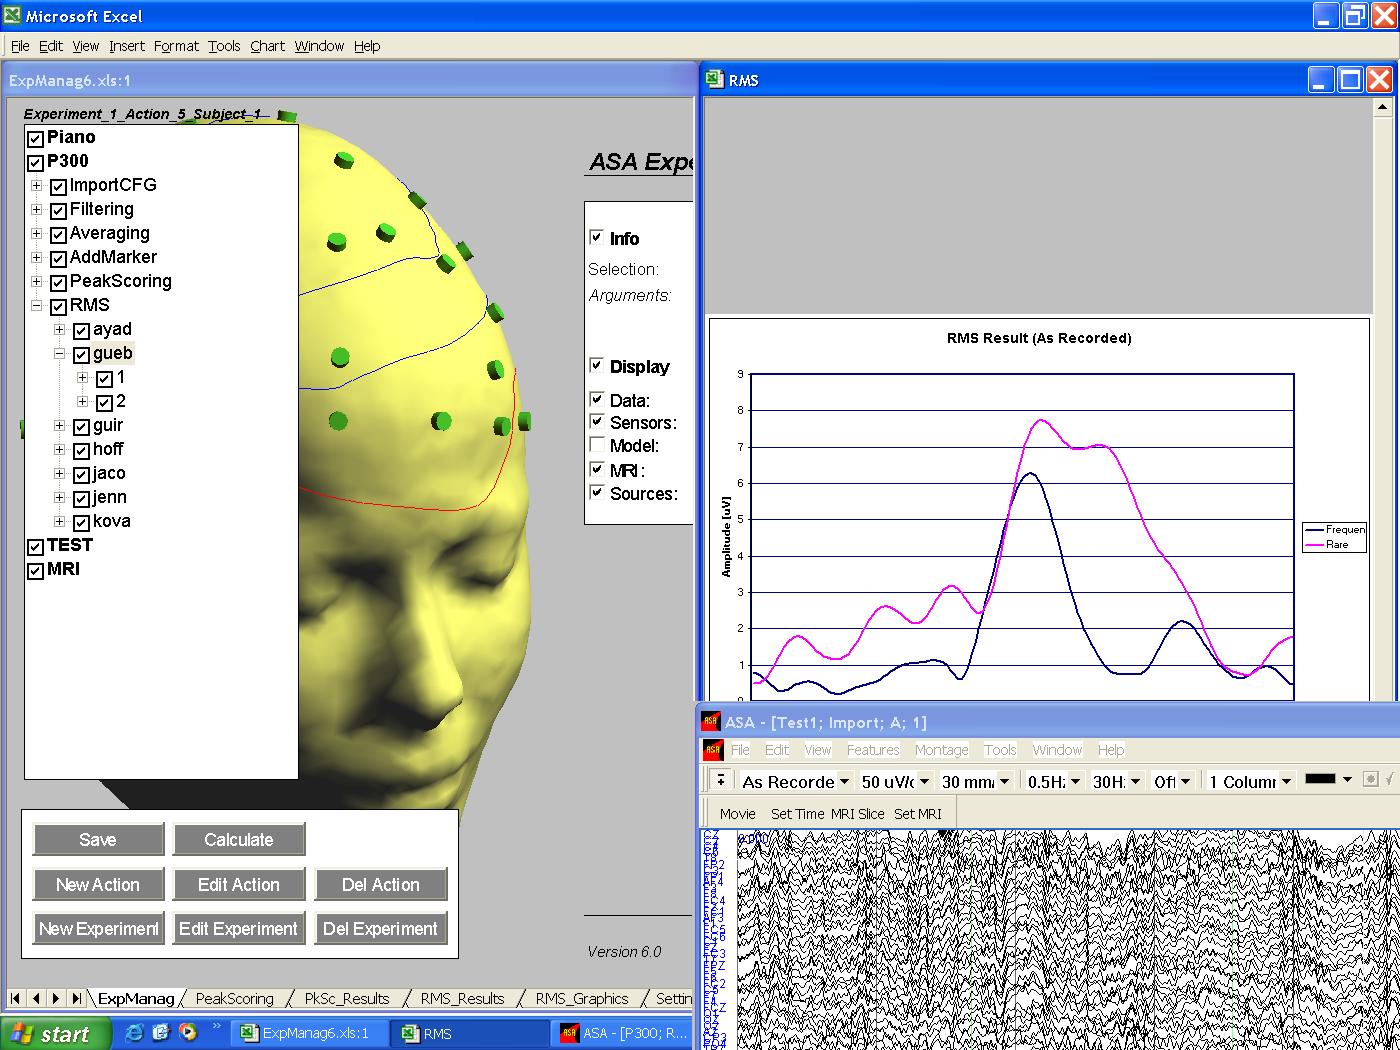The width and height of the screenshot is (1400, 1050).
Task: Toggle the TEST experiment checkbox
Action: (35, 547)
